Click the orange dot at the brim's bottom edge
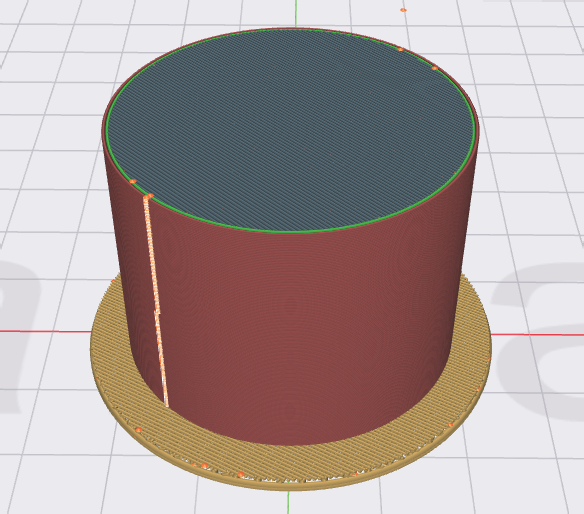 click(x=241, y=474)
